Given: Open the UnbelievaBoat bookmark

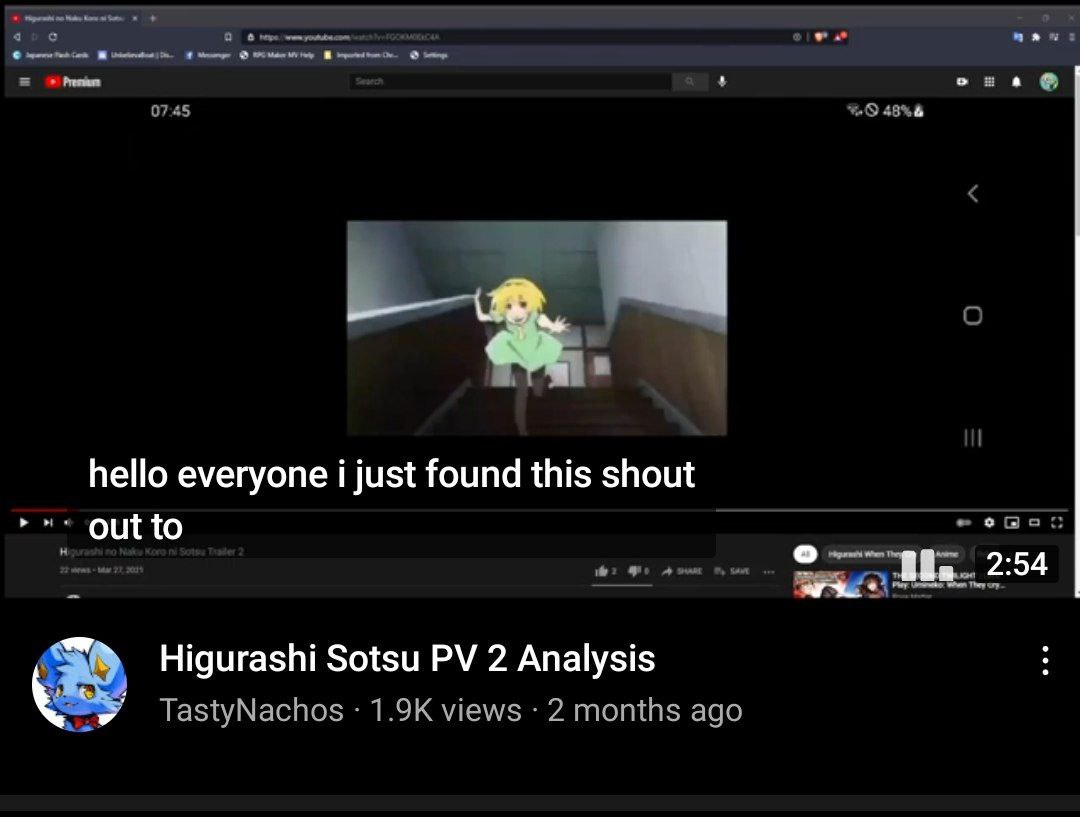Looking at the screenshot, I should (136, 55).
